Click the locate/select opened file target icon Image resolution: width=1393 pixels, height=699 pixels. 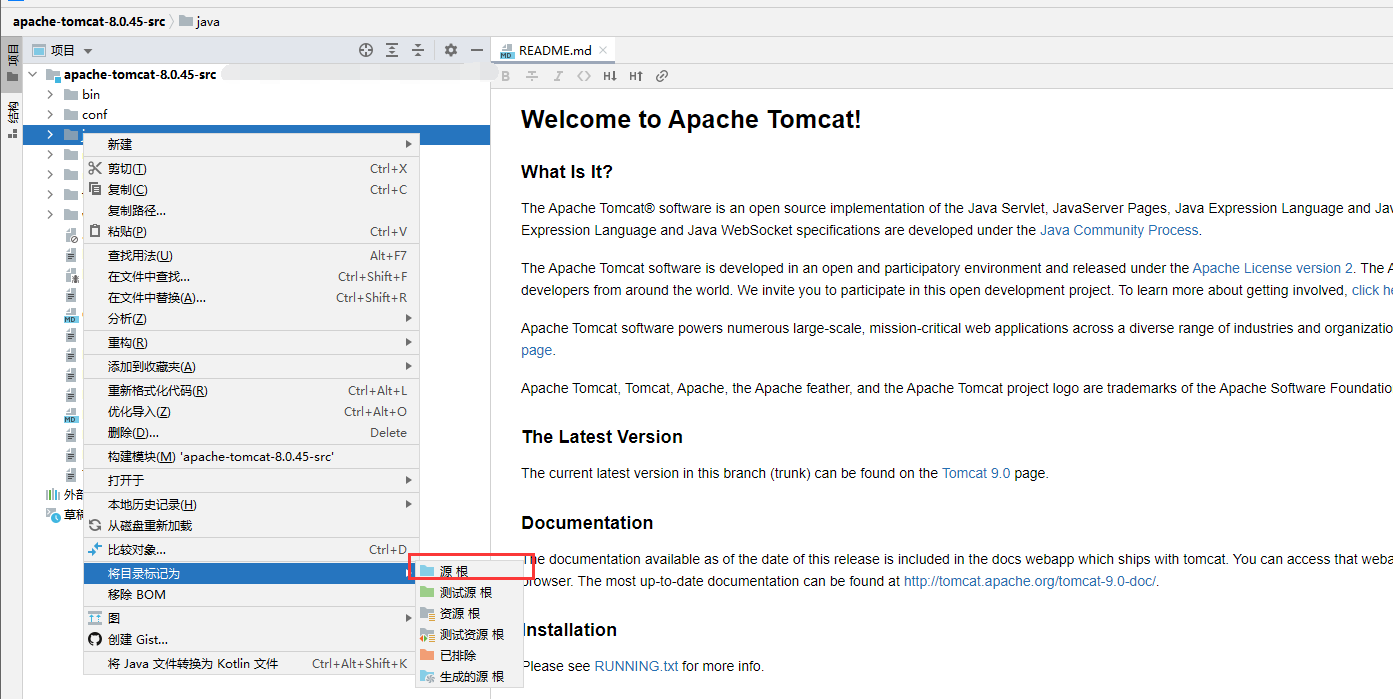coord(366,50)
